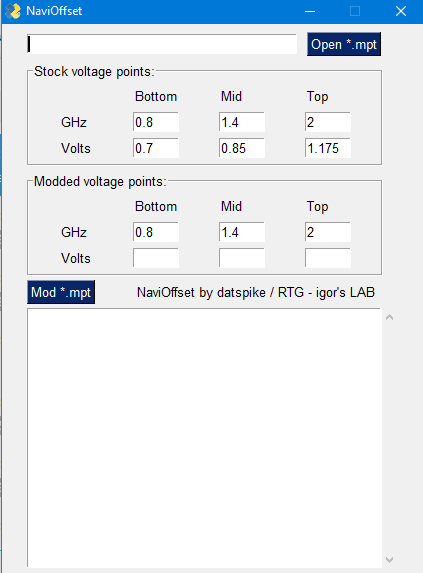The image size is (423, 573).
Task: Click empty Modded Mid Volts field
Action: [x=242, y=258]
